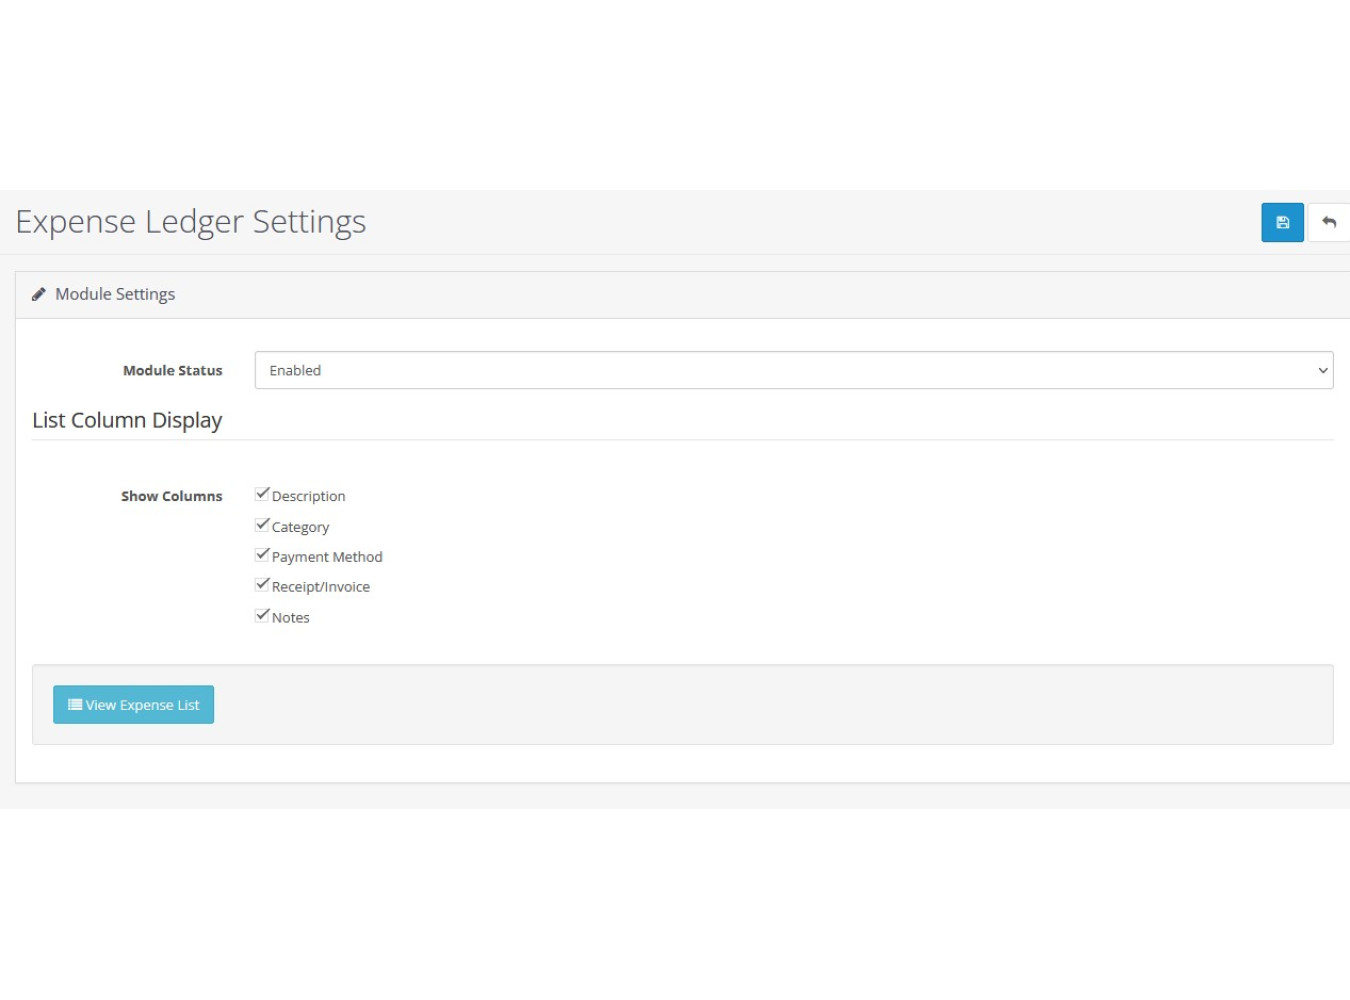Click the Description checkbox label text
Screen dimensions: 1350x1000
tap(308, 496)
